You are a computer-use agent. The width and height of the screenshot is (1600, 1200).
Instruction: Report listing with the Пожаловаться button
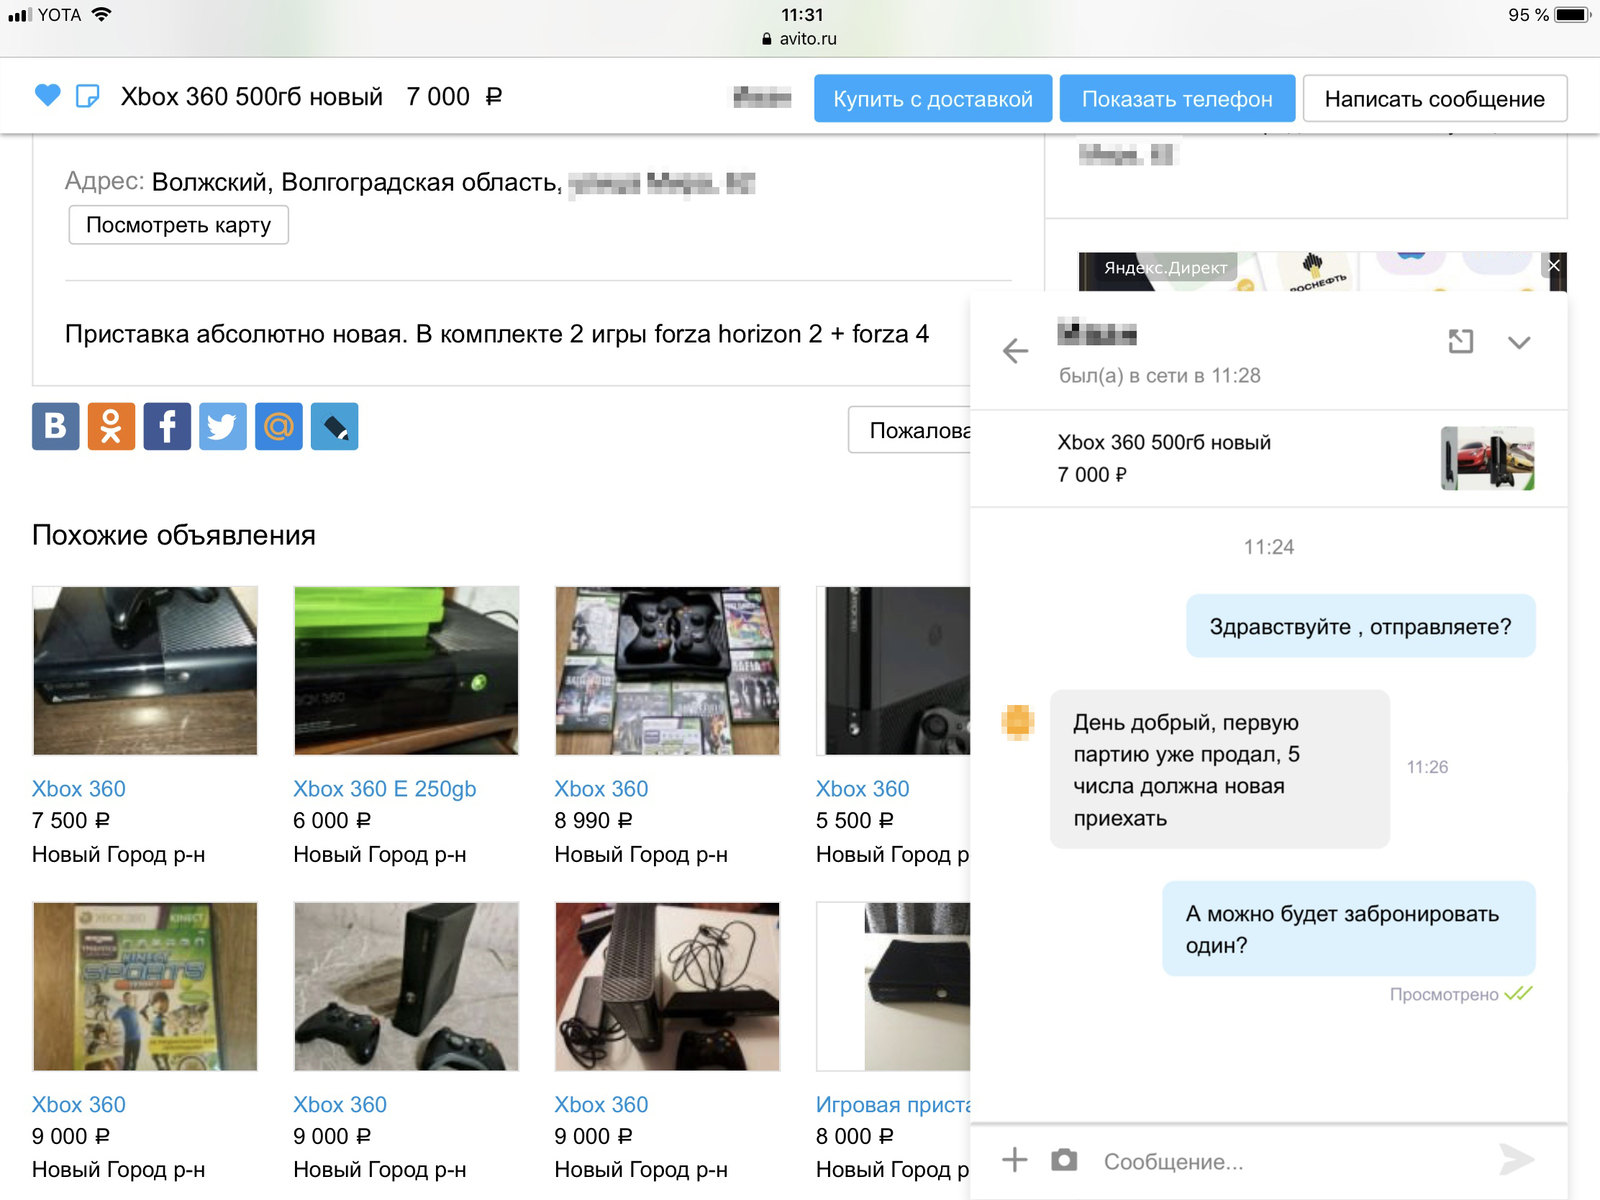pyautogui.click(x=910, y=430)
